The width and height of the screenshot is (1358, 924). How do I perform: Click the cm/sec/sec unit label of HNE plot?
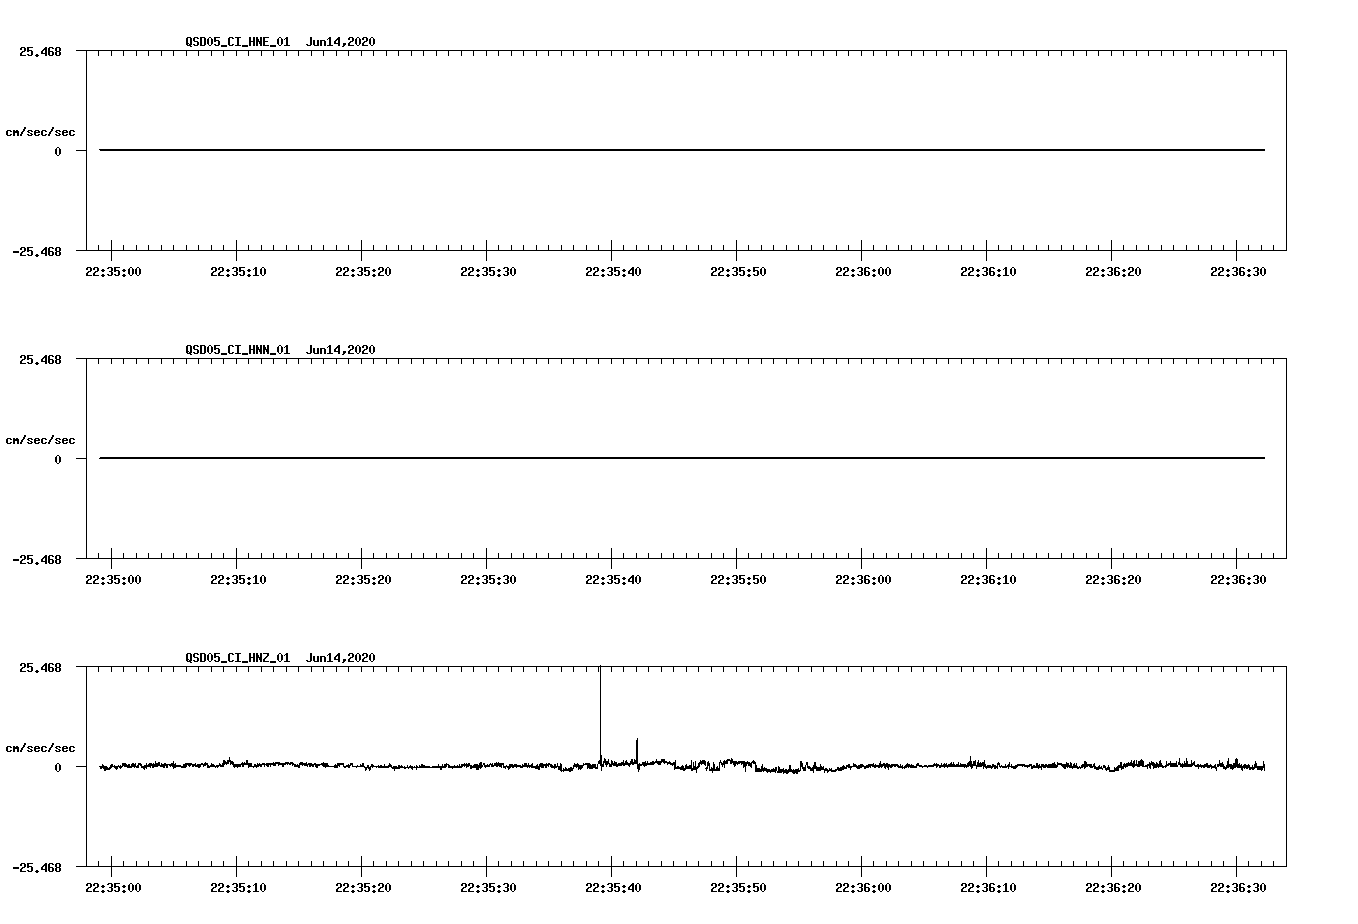(40, 132)
